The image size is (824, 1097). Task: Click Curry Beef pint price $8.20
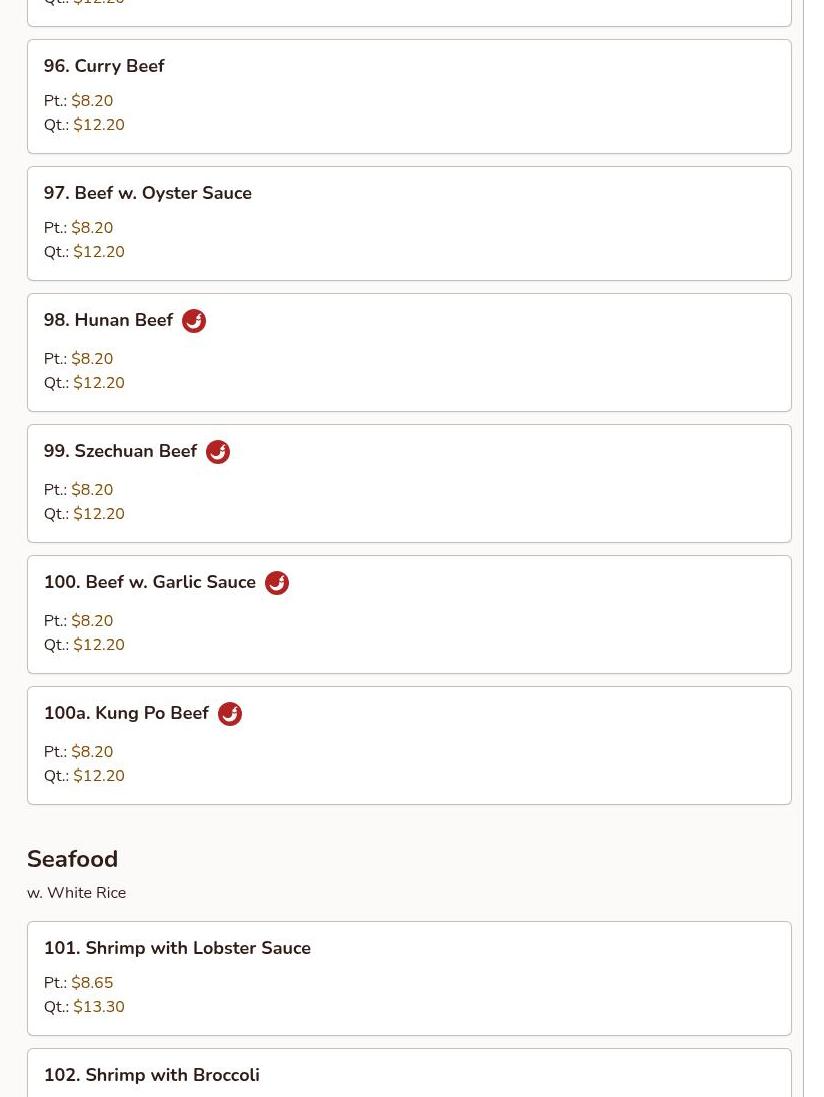click(92, 101)
